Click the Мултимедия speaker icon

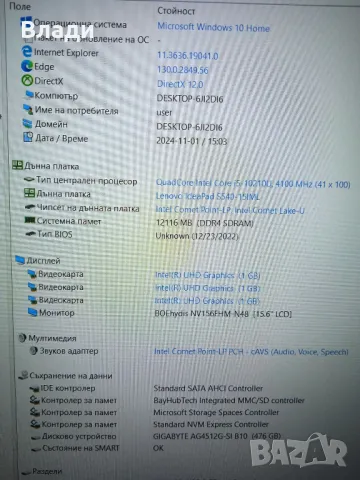tap(22, 338)
